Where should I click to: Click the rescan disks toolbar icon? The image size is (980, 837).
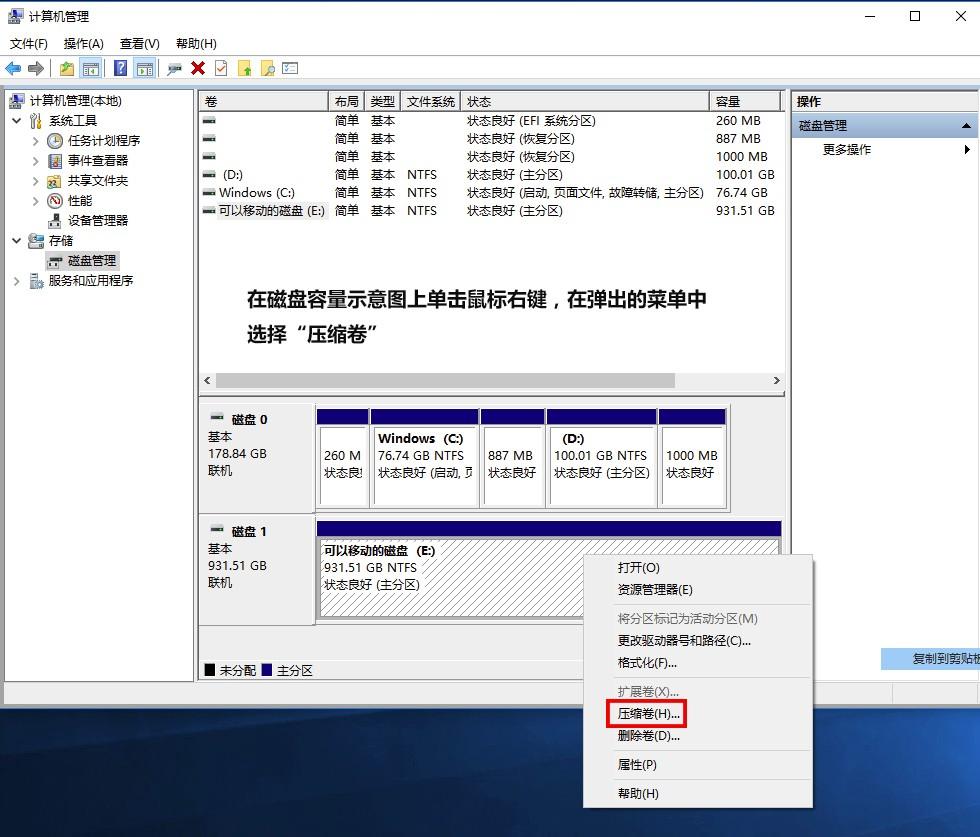point(174,68)
